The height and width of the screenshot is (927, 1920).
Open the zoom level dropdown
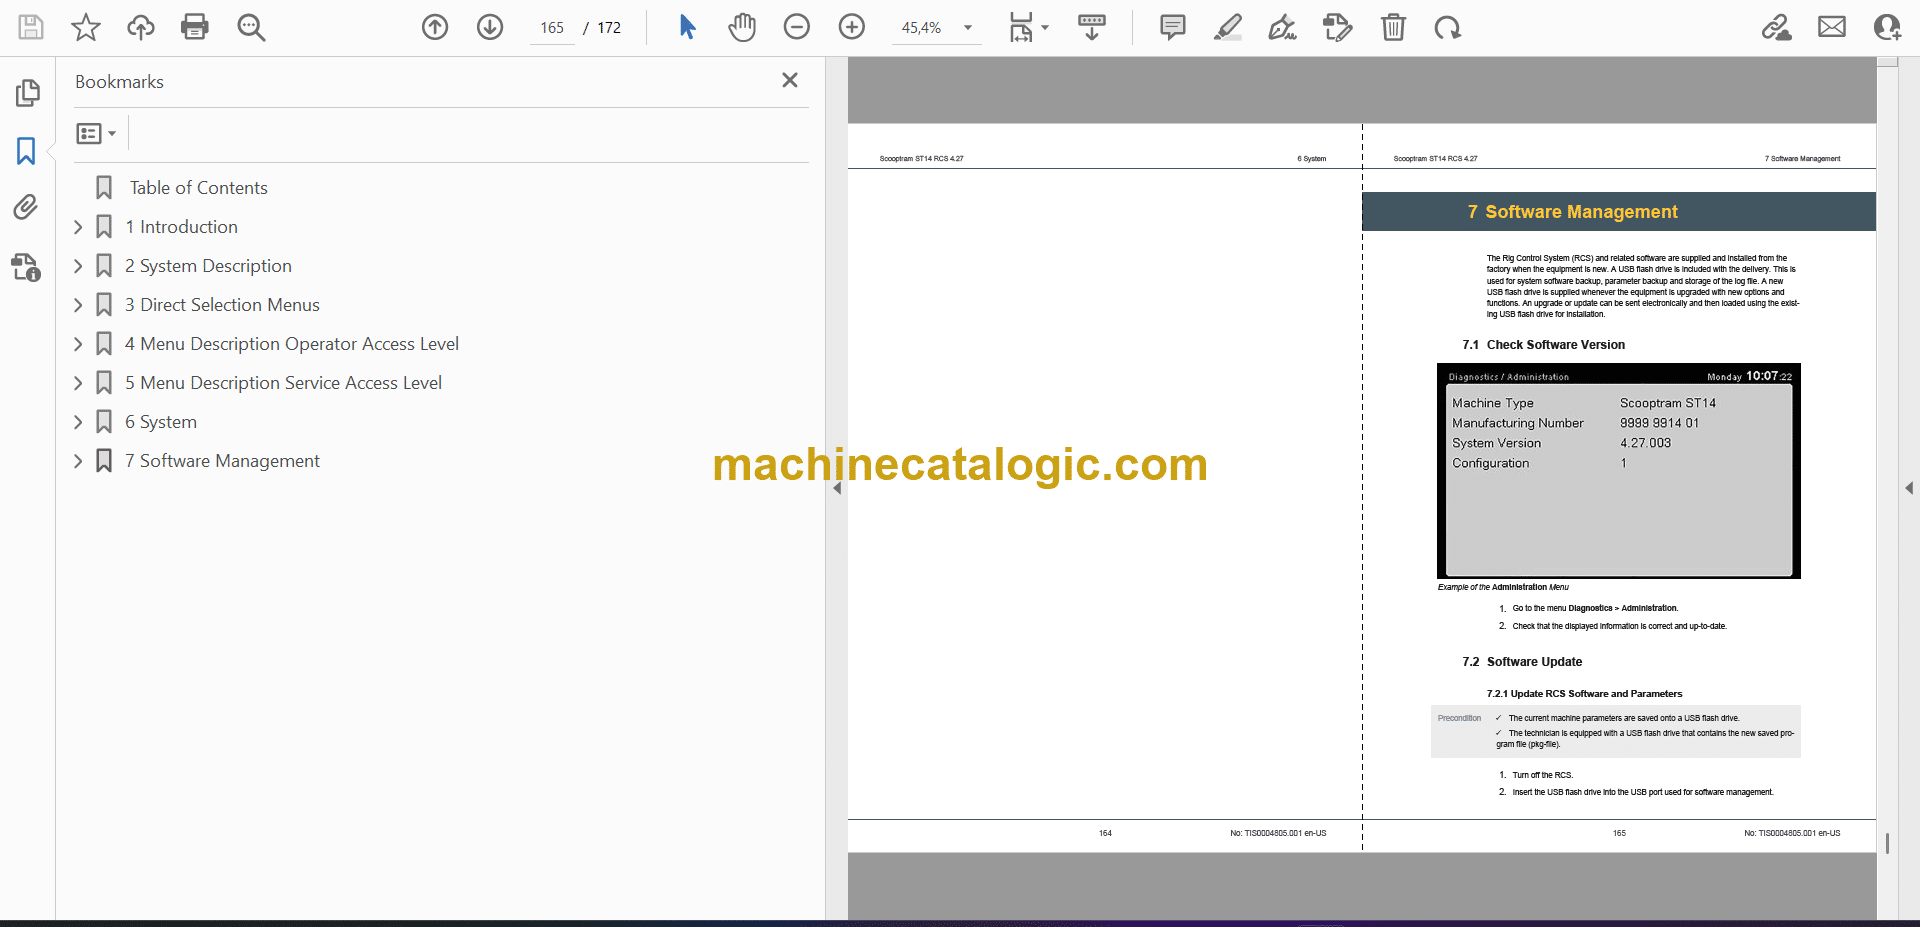(x=967, y=28)
